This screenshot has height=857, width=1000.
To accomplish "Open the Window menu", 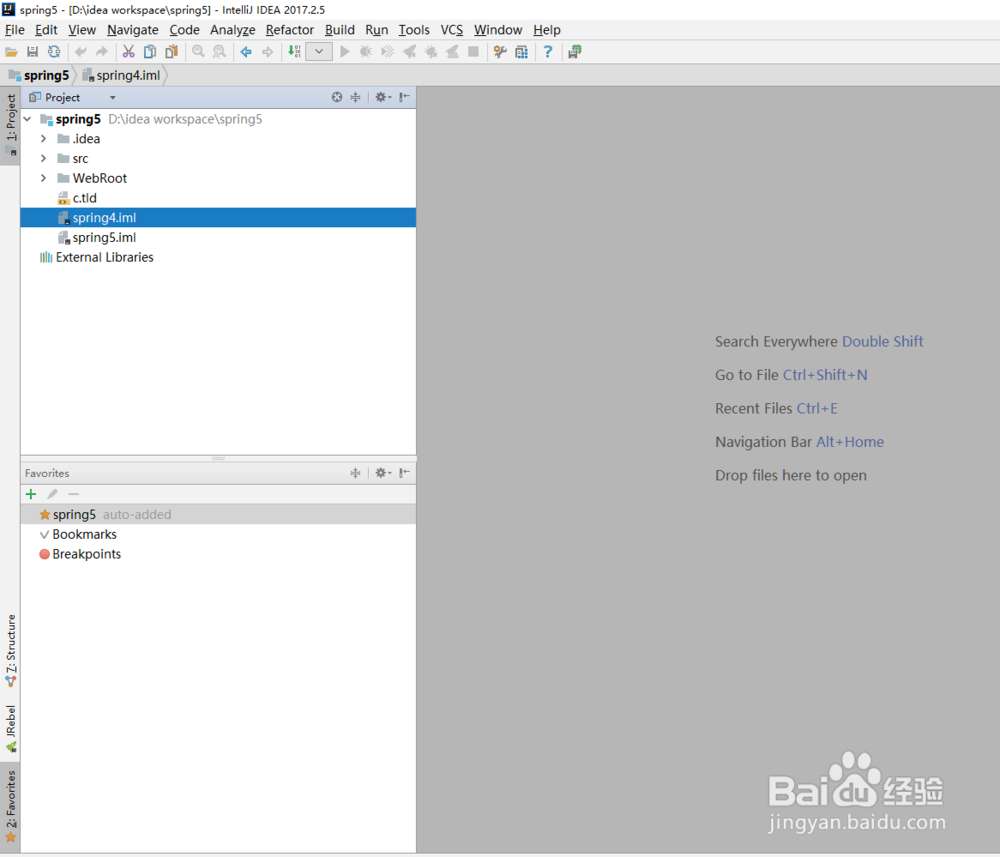I will click(498, 30).
